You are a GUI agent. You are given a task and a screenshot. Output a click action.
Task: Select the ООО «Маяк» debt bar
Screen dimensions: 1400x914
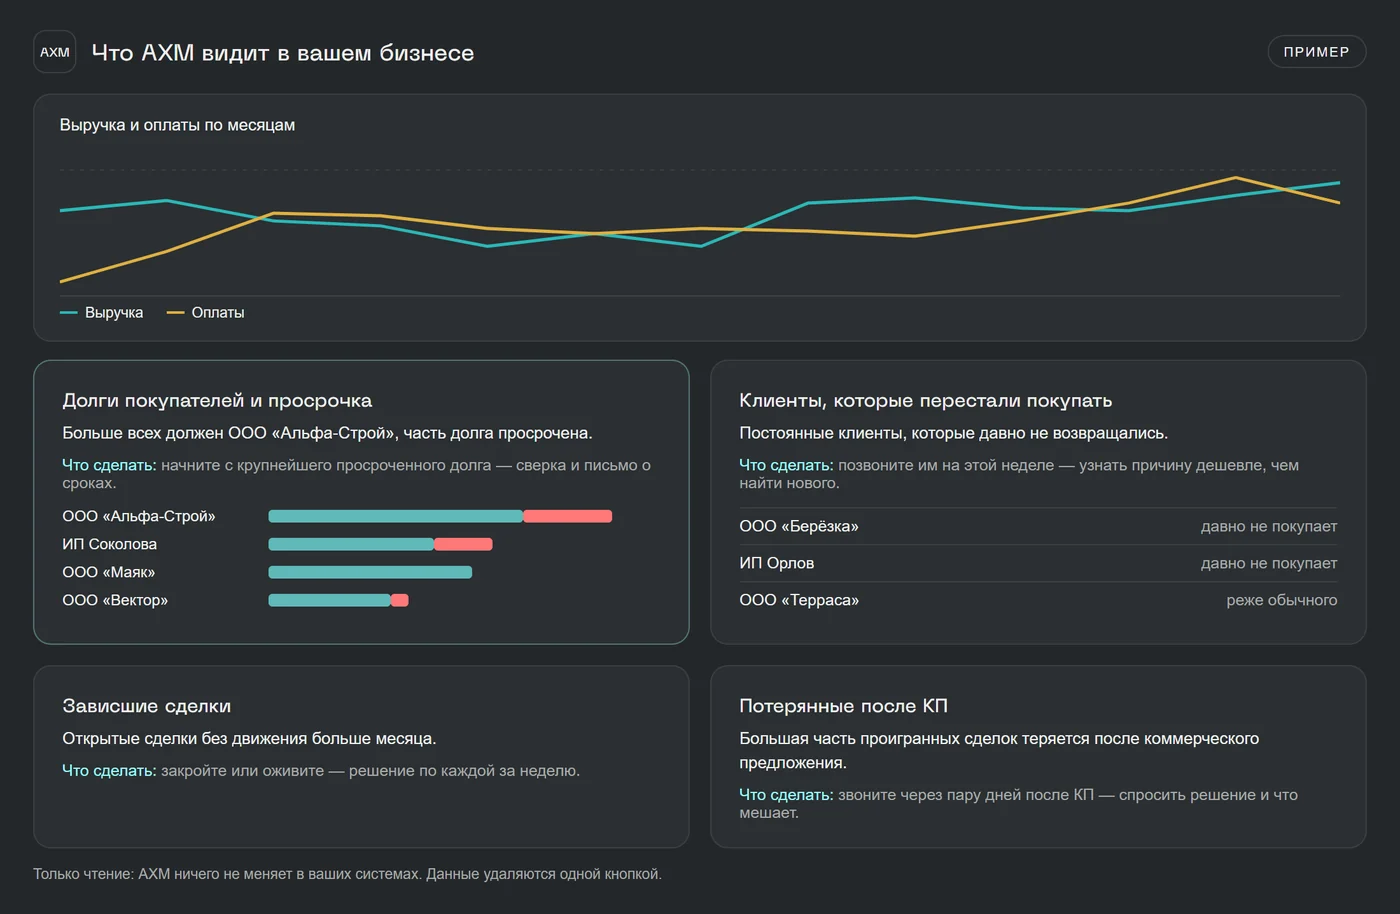tap(370, 572)
